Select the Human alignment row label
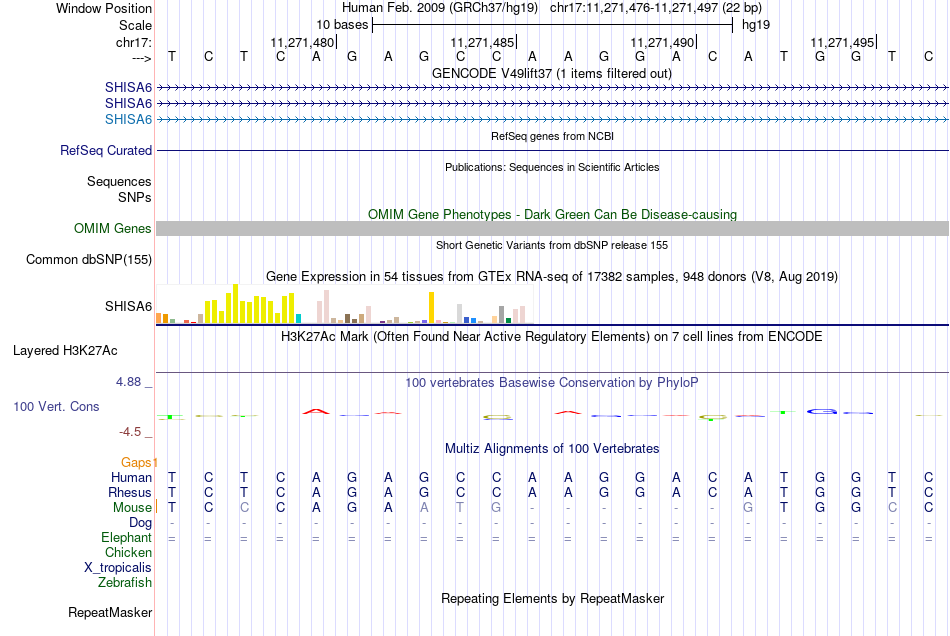950x636 pixels. [x=131, y=477]
